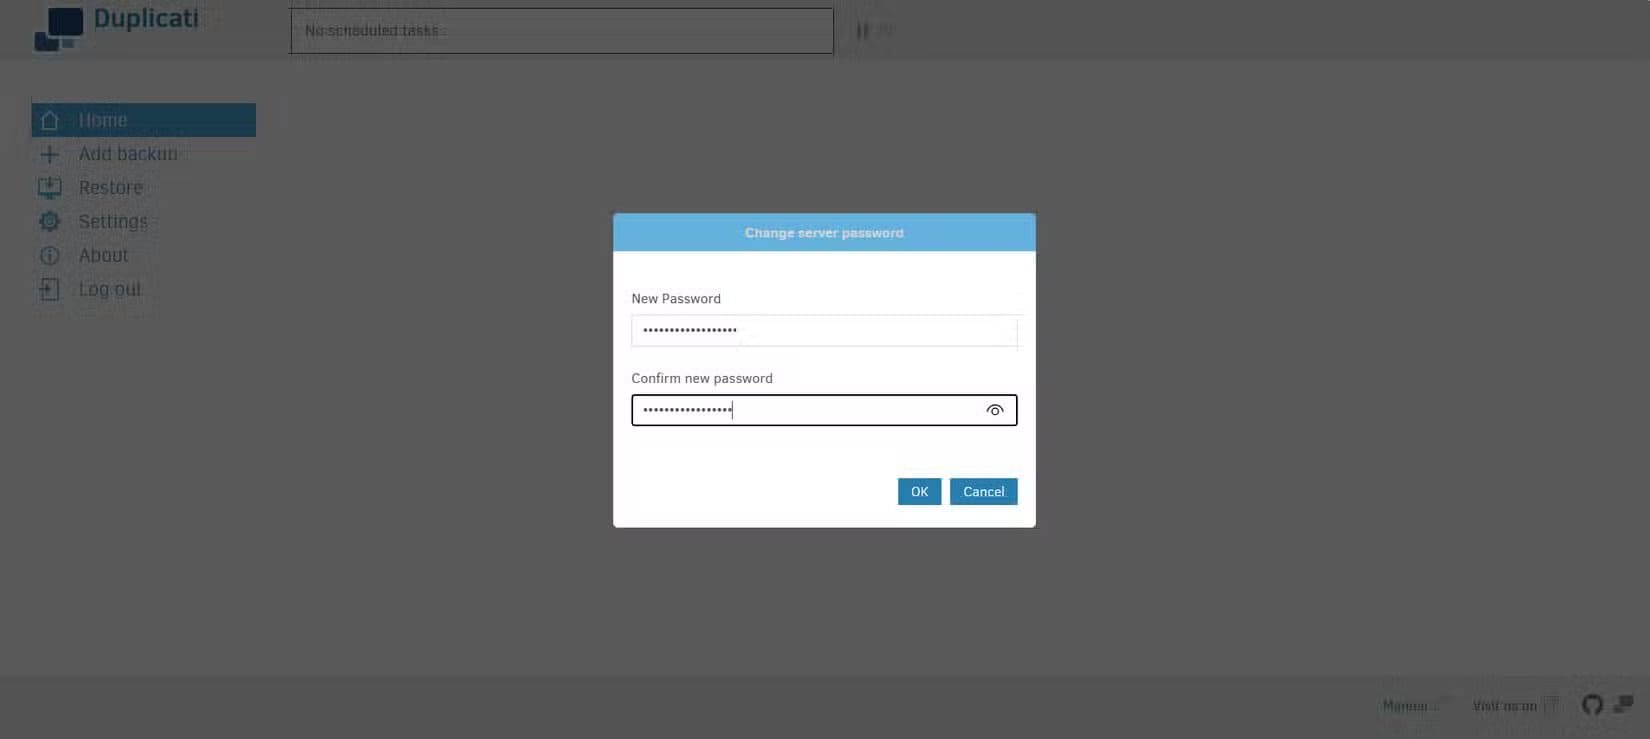This screenshot has width=1650, height=739.
Task: Click the Home house icon
Action: (x=49, y=120)
